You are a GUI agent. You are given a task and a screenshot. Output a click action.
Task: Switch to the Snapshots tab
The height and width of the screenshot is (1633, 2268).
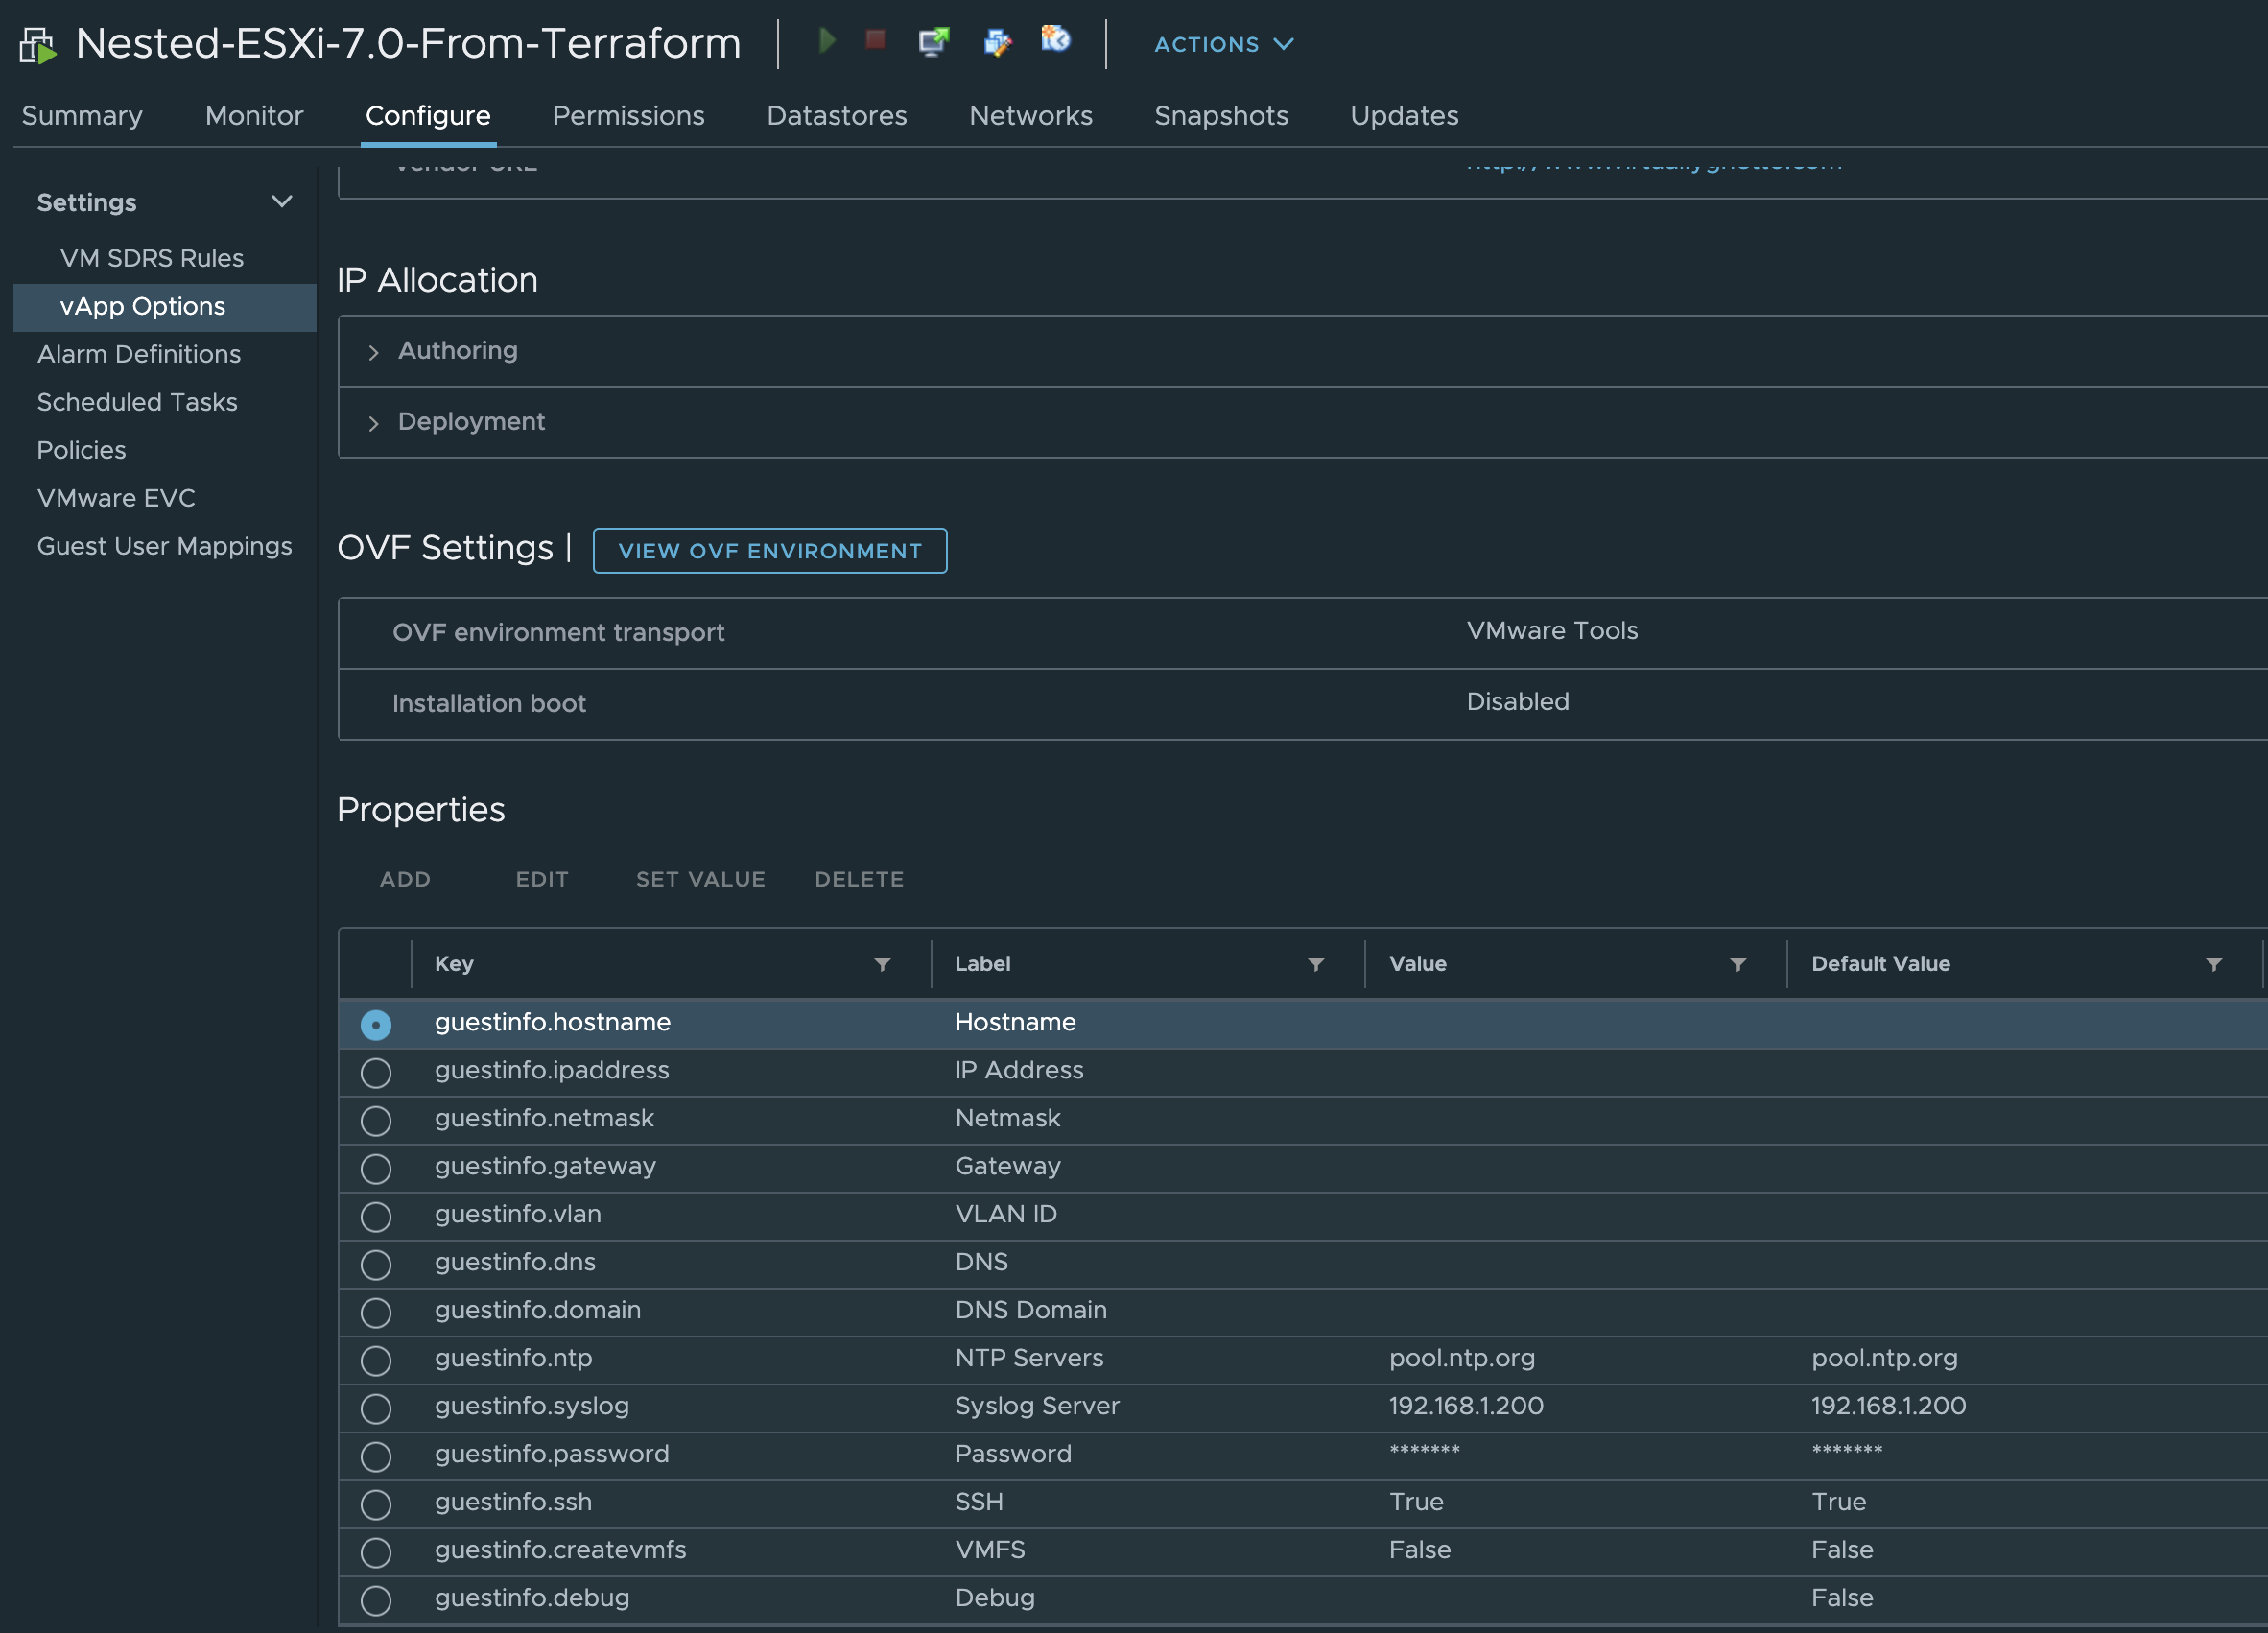coord(1221,116)
